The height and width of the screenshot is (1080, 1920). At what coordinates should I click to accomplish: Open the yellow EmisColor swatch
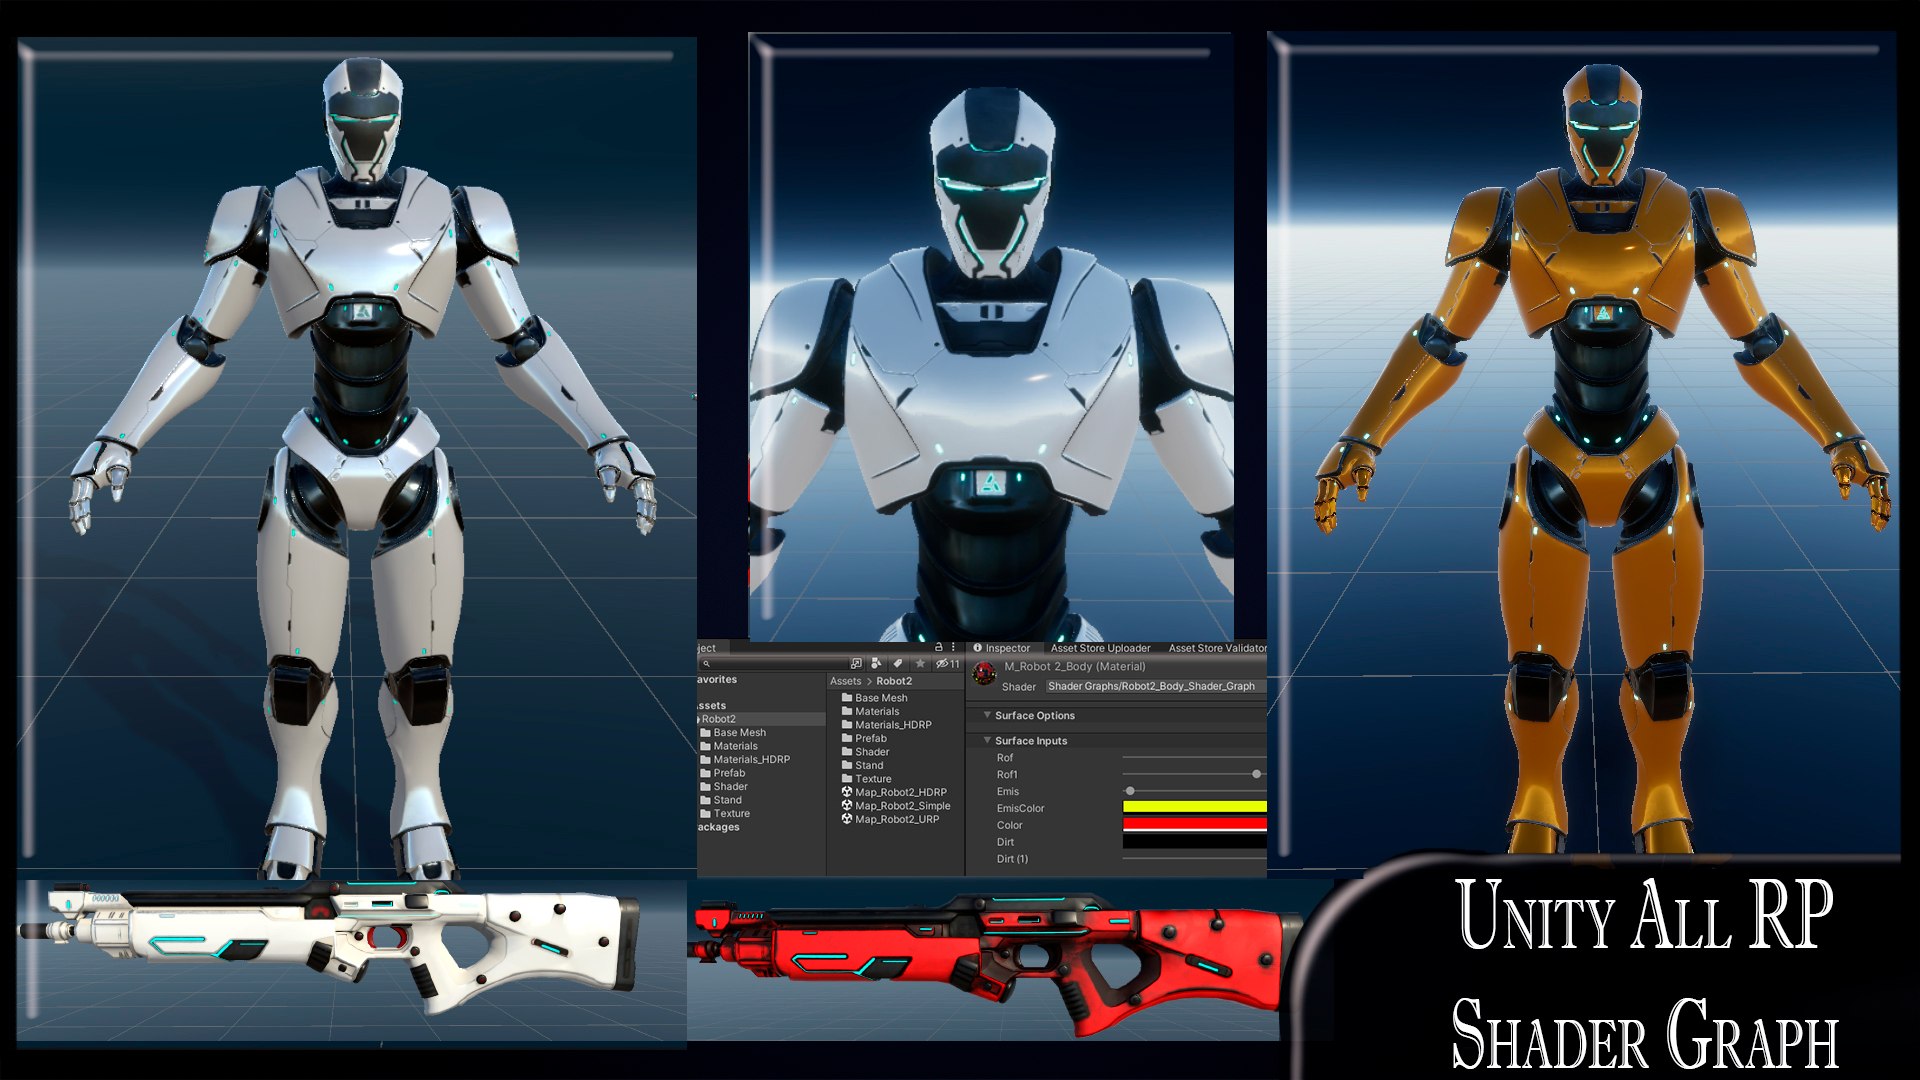point(1195,808)
